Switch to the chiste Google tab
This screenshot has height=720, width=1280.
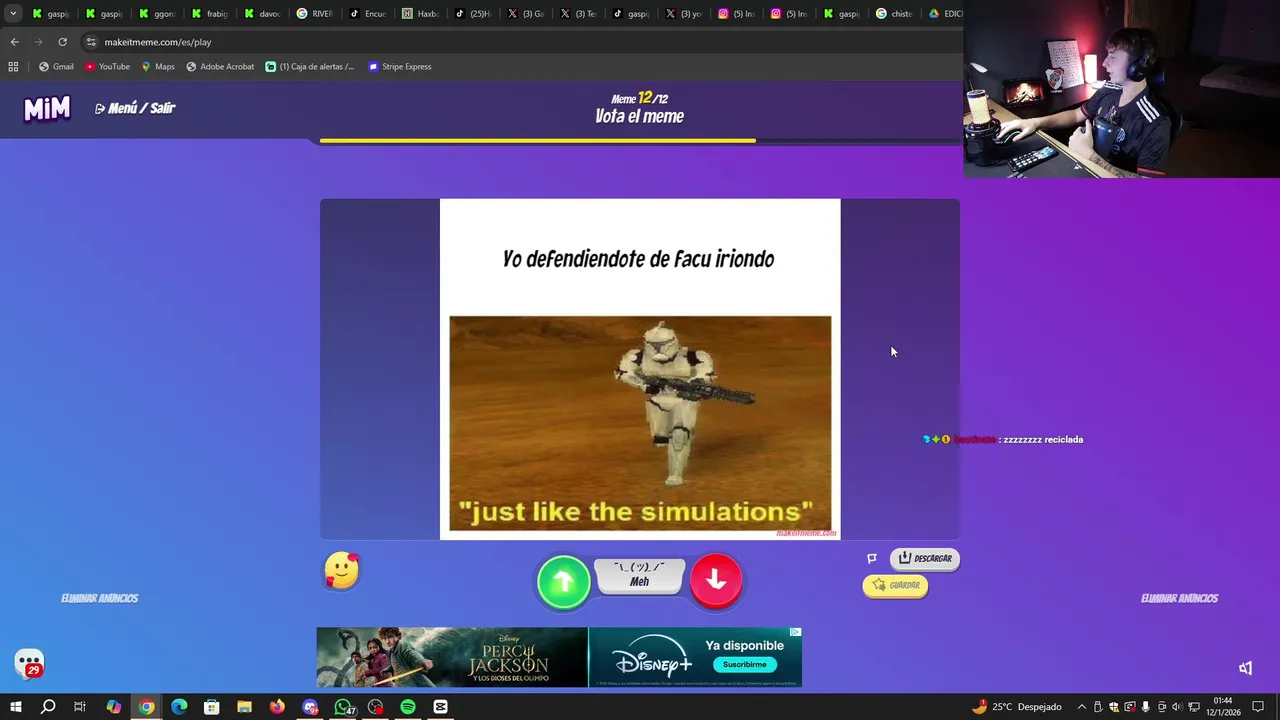[894, 14]
